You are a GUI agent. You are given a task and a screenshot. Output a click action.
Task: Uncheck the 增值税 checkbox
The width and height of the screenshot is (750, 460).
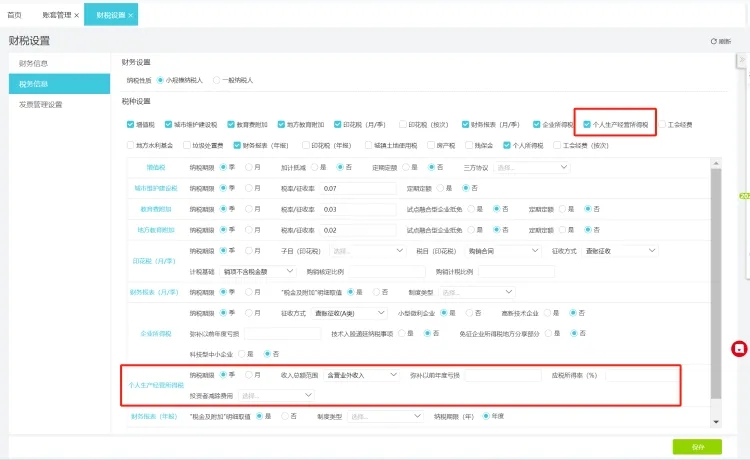130,125
